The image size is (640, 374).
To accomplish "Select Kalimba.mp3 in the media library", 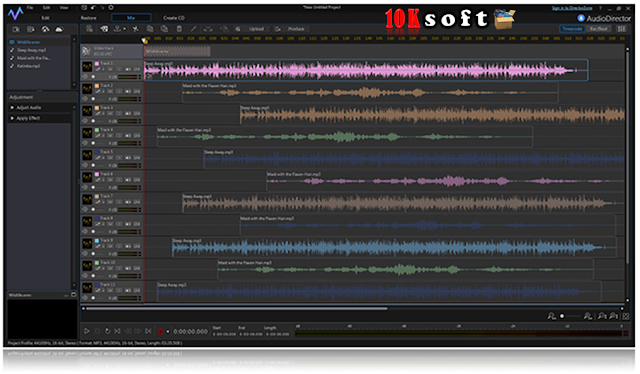I will 28,65.
